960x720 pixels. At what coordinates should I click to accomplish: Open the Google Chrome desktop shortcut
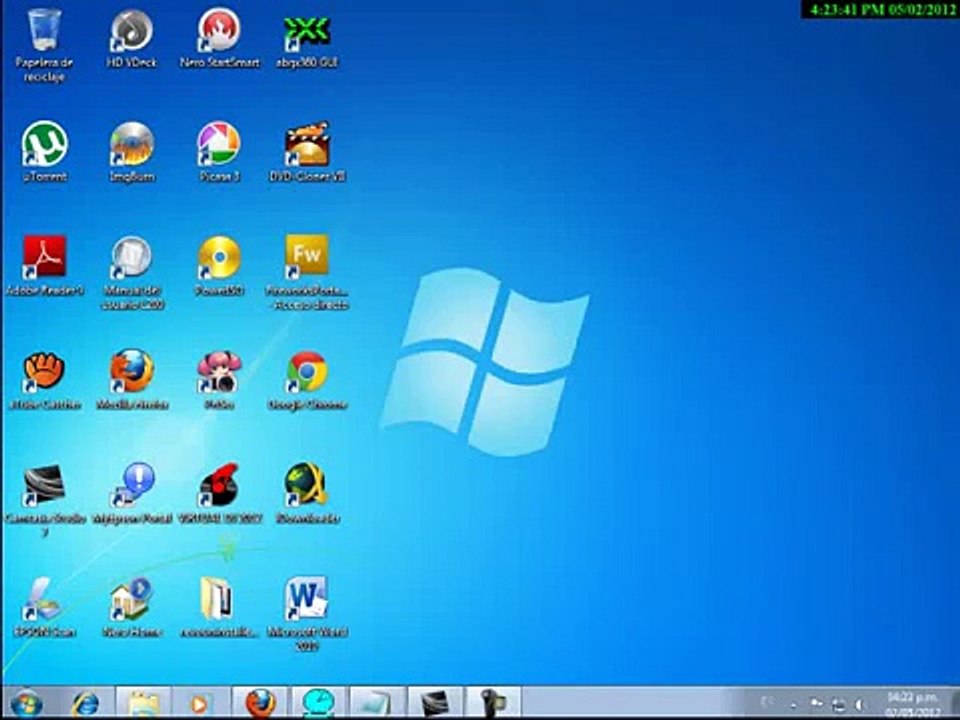point(307,380)
